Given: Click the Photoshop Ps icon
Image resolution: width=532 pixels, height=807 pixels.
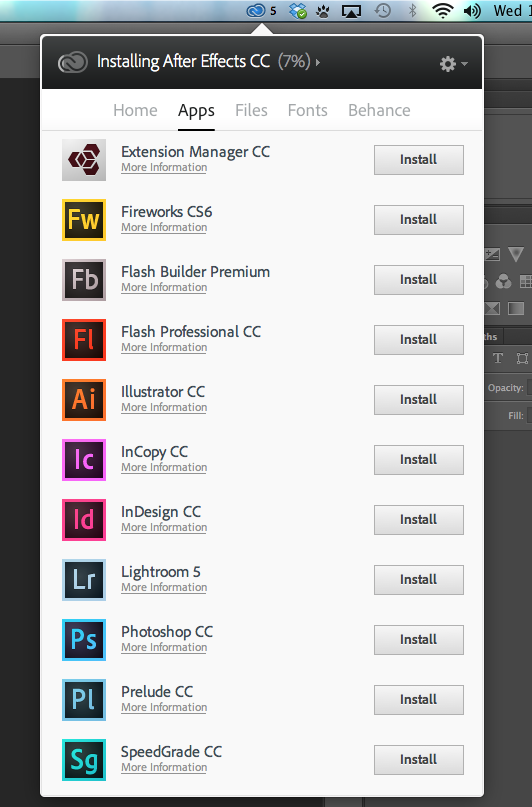Looking at the screenshot, I should click(84, 640).
